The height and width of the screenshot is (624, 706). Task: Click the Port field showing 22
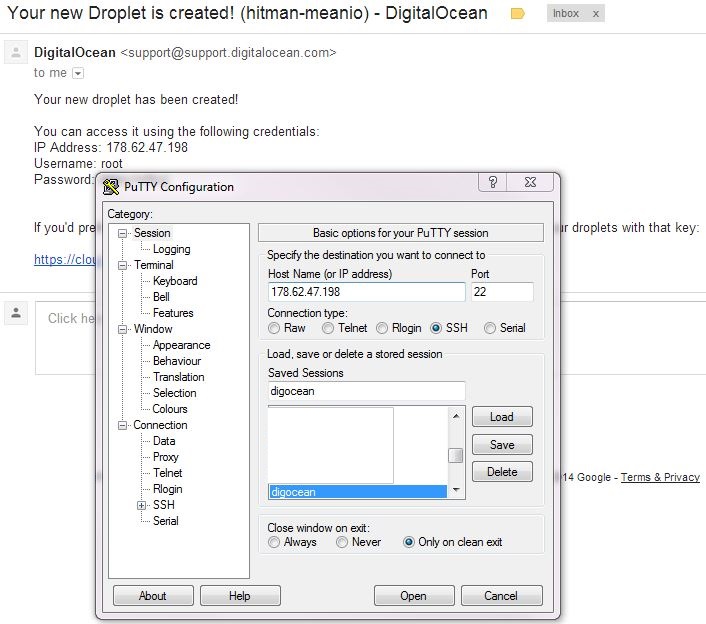(x=502, y=292)
